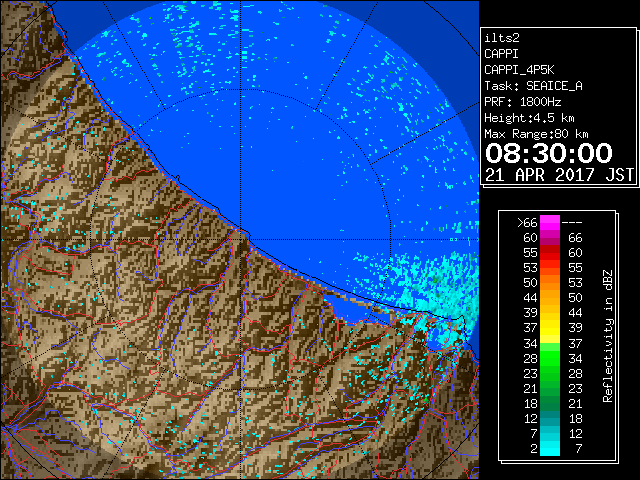
Task: Select the dark red 55–60 dBZ swatch
Action: click(x=550, y=253)
